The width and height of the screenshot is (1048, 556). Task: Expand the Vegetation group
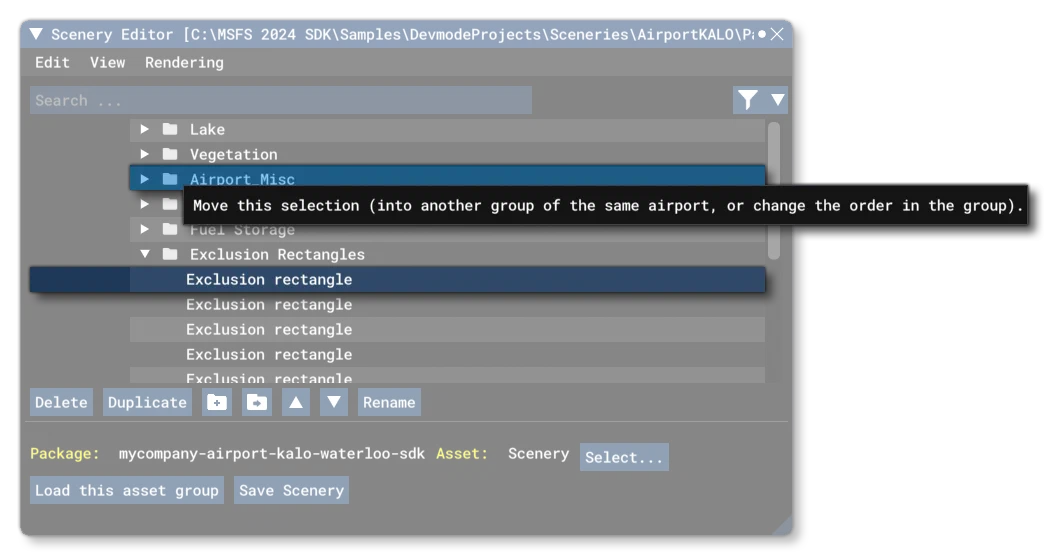coord(144,154)
